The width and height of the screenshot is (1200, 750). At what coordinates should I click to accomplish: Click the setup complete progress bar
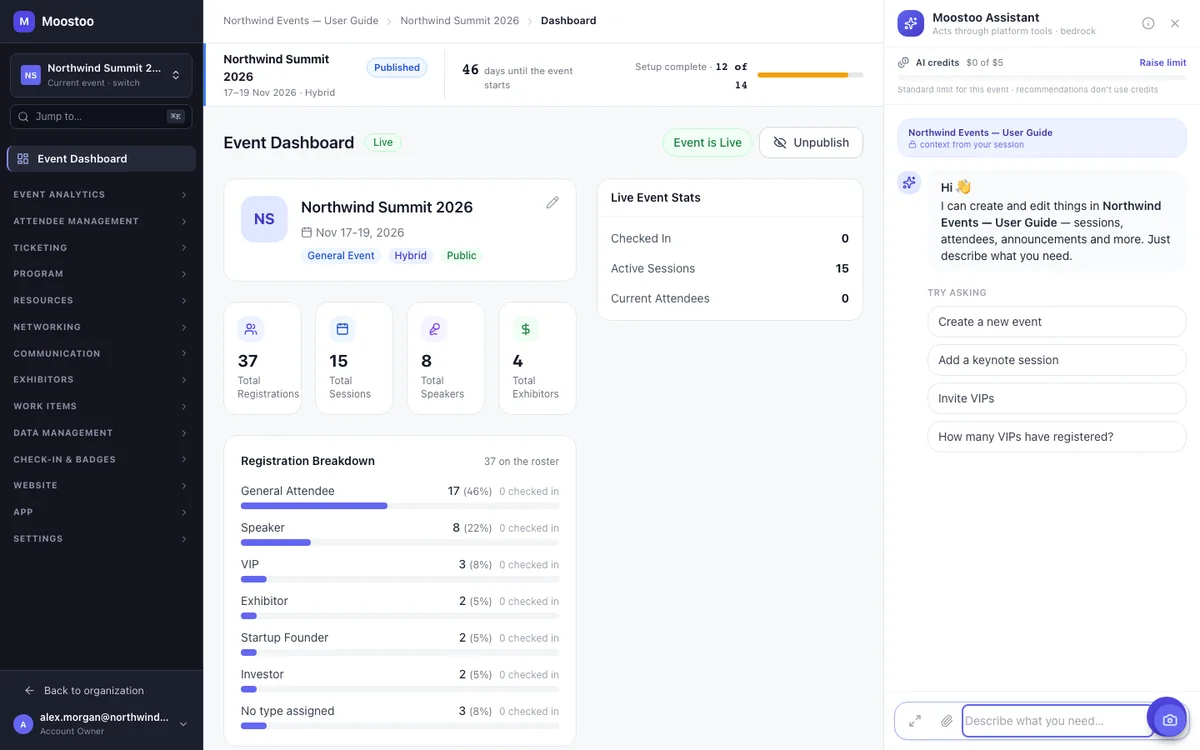(x=810, y=75)
